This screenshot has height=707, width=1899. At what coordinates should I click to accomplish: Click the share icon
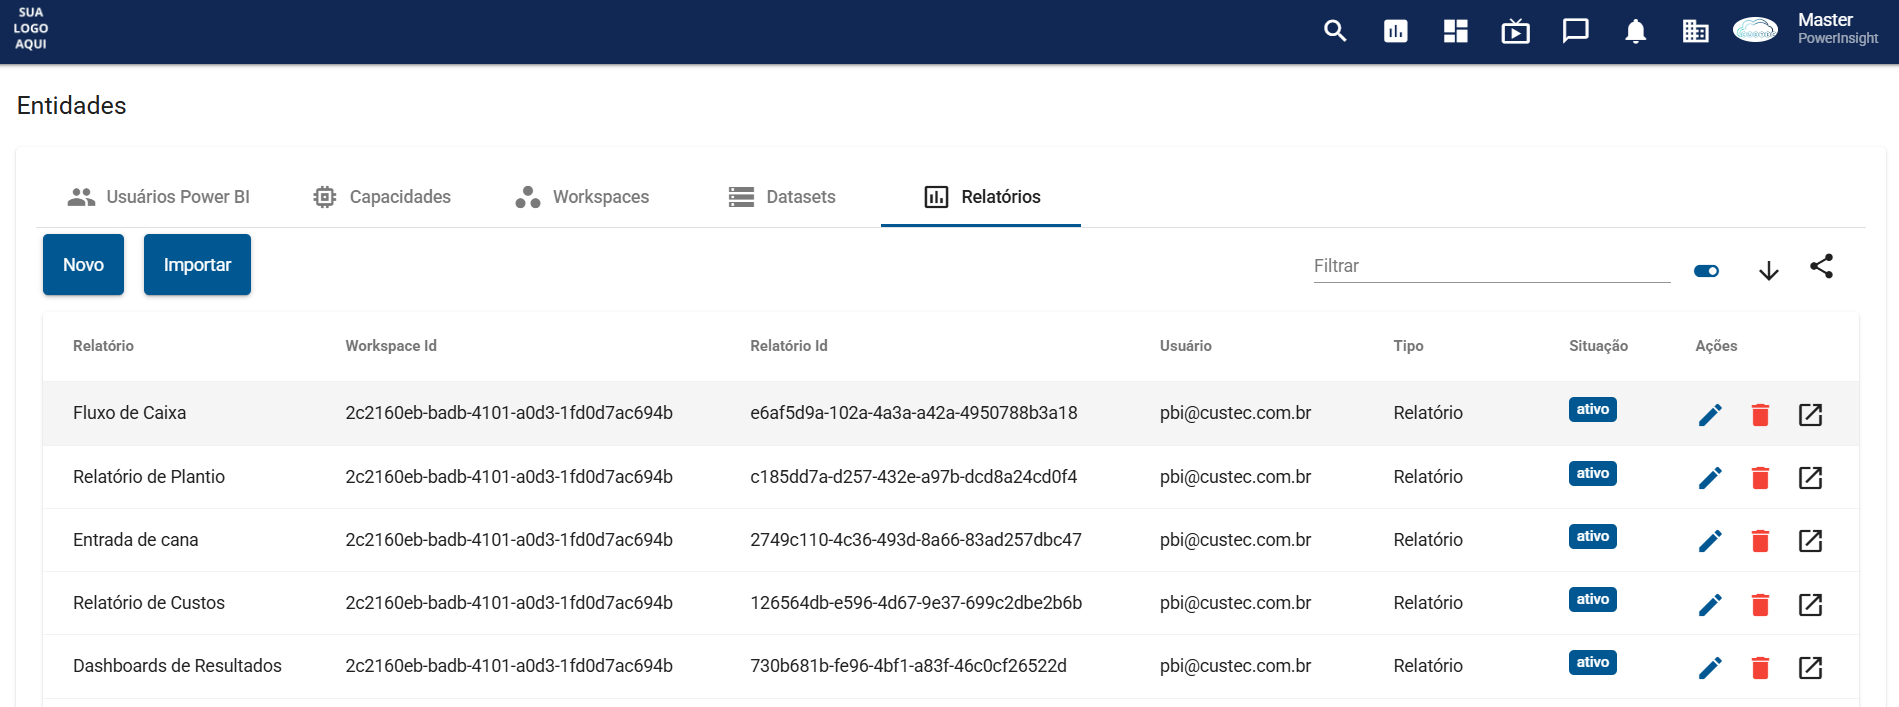(x=1821, y=266)
